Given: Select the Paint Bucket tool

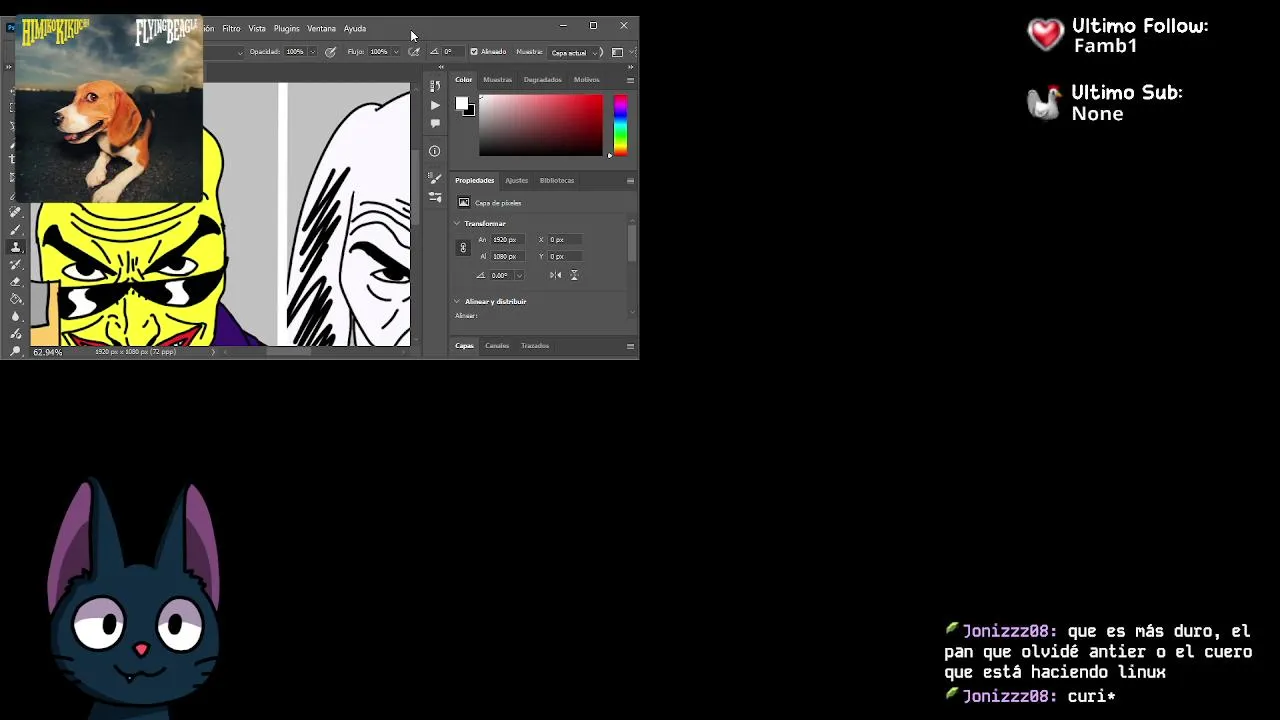Looking at the screenshot, I should click(x=15, y=298).
